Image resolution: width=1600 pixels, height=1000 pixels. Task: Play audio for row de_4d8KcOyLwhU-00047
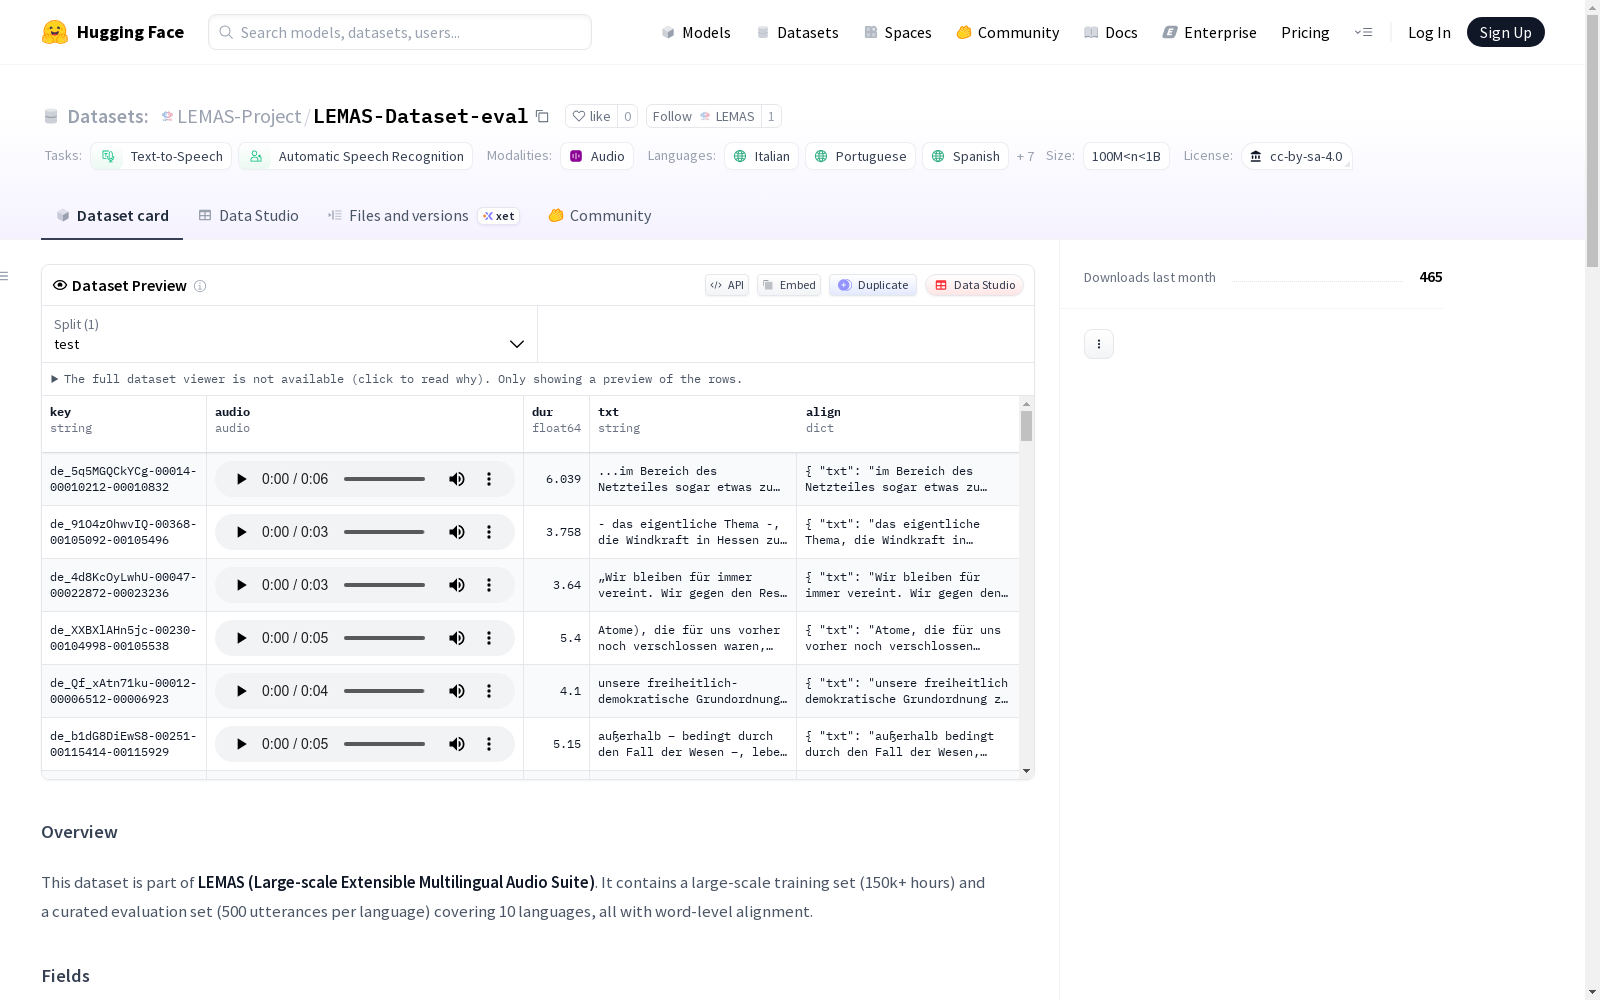pos(241,585)
